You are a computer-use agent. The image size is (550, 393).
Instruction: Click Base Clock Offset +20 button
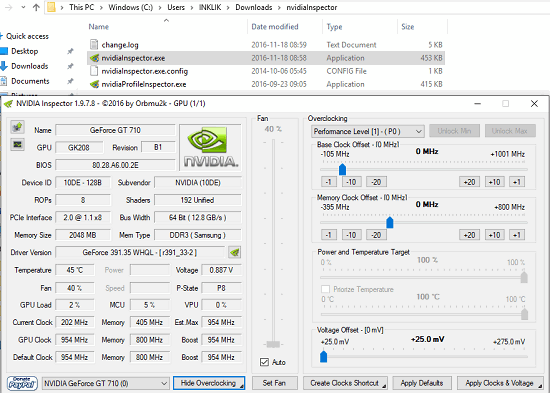coord(469,182)
